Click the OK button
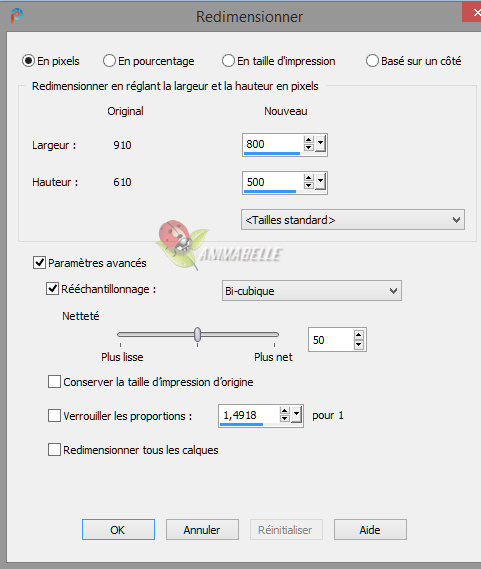The image size is (481, 569). pos(118,529)
